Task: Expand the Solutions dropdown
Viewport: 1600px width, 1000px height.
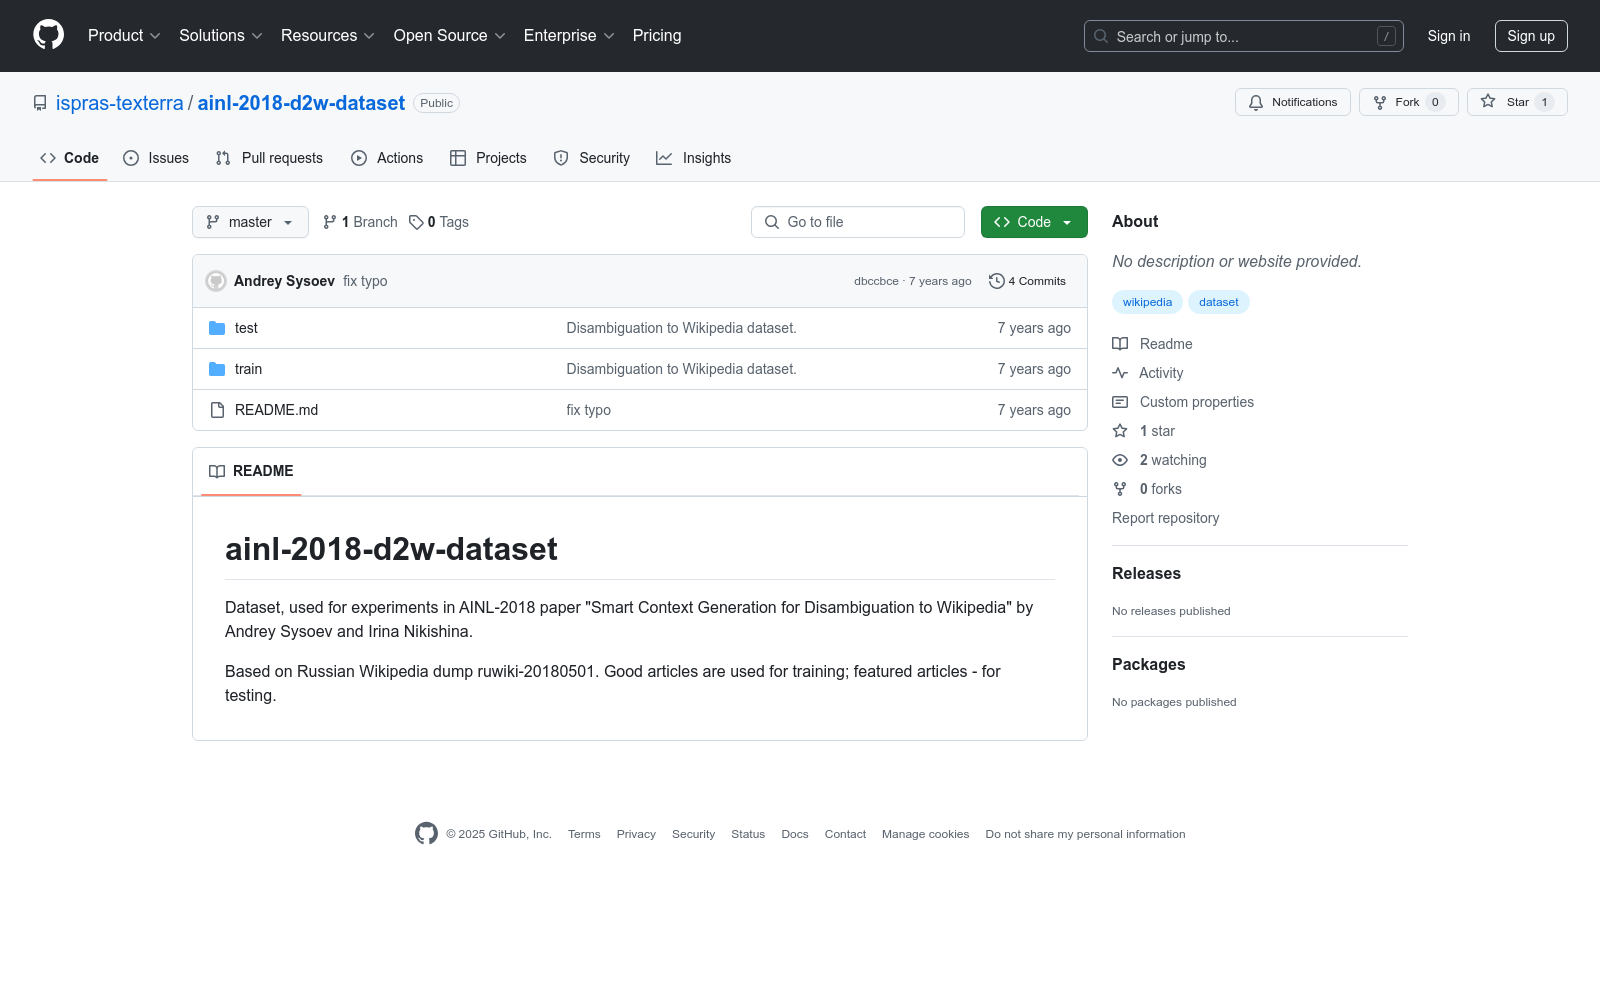Action: (x=221, y=36)
